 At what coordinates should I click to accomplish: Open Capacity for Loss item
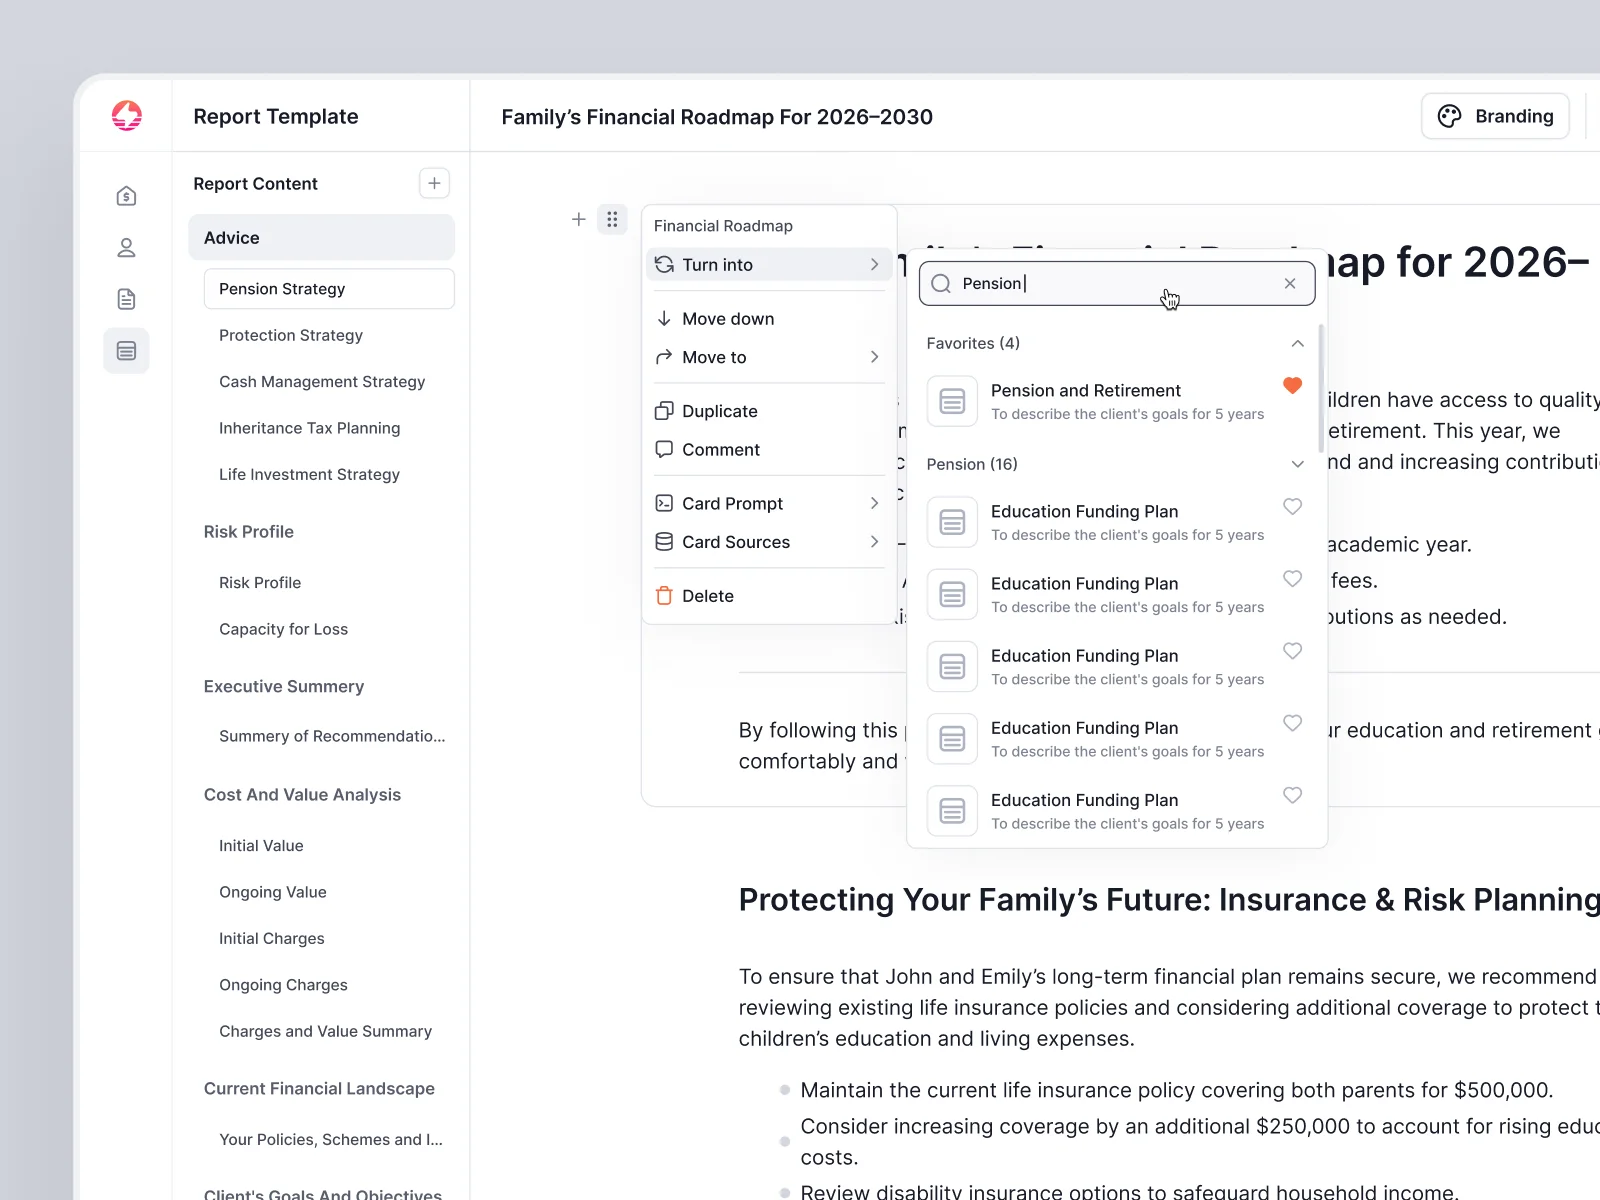coord(284,629)
